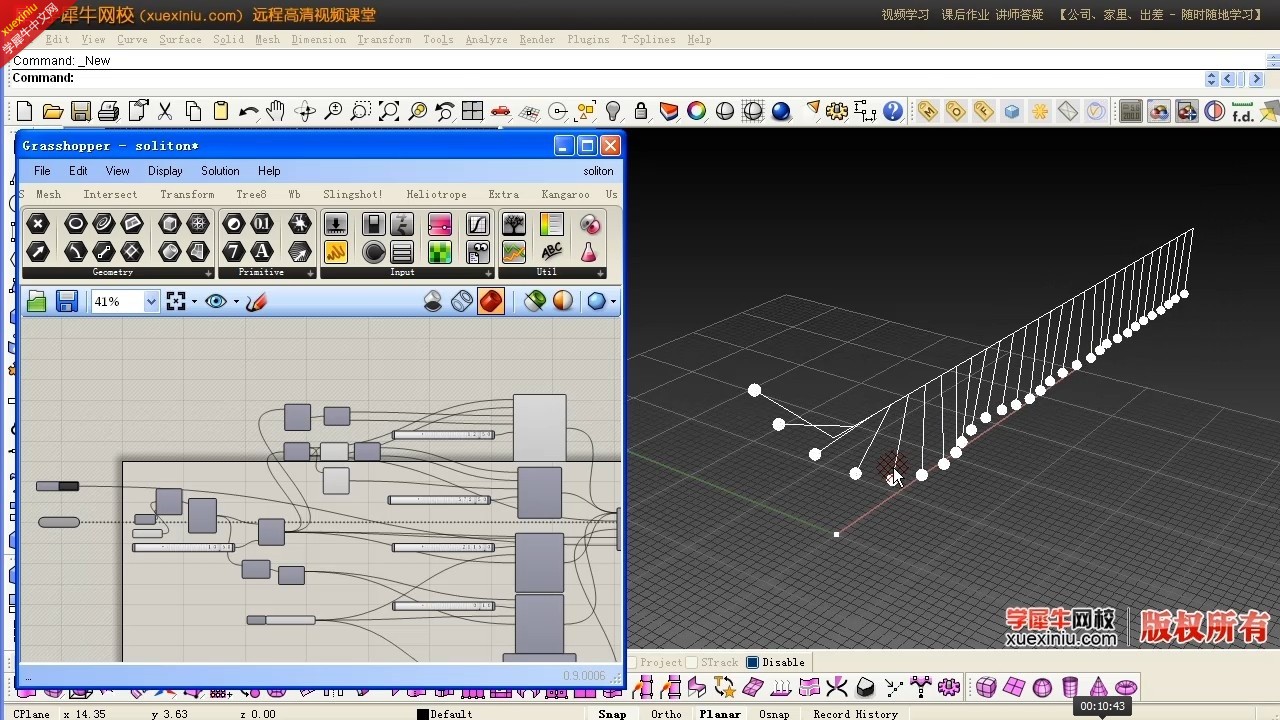Screen dimensions: 1280x720
Task: Click the light bulb icon
Action: pyautogui.click(x=613, y=111)
